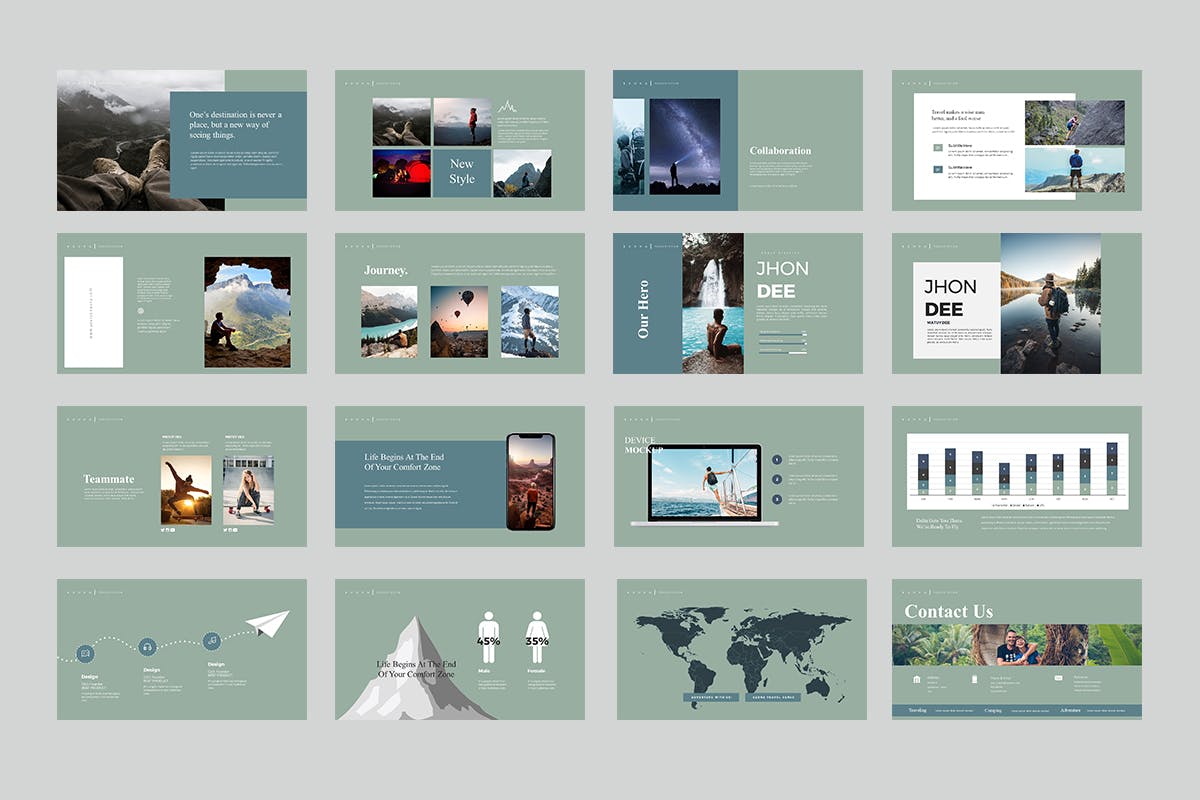Click the left label button under world map
1200x800 pixels.
click(709, 697)
